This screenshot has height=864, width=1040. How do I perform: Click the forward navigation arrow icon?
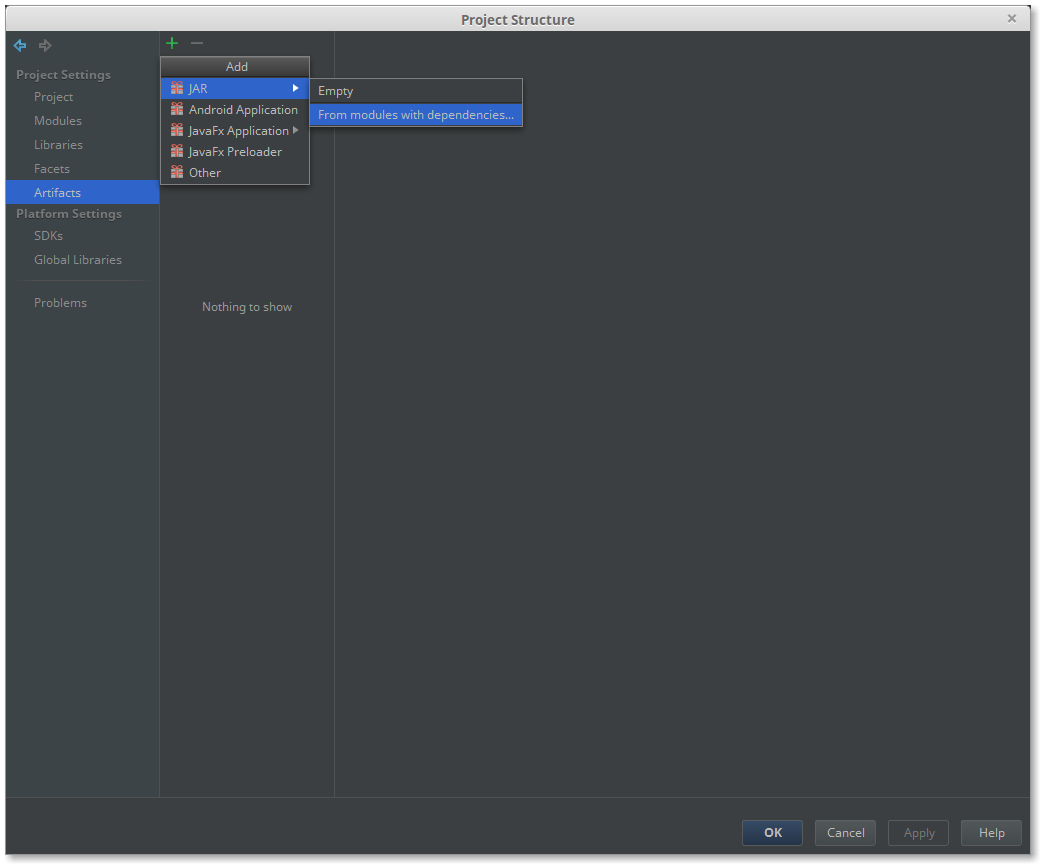(45, 46)
